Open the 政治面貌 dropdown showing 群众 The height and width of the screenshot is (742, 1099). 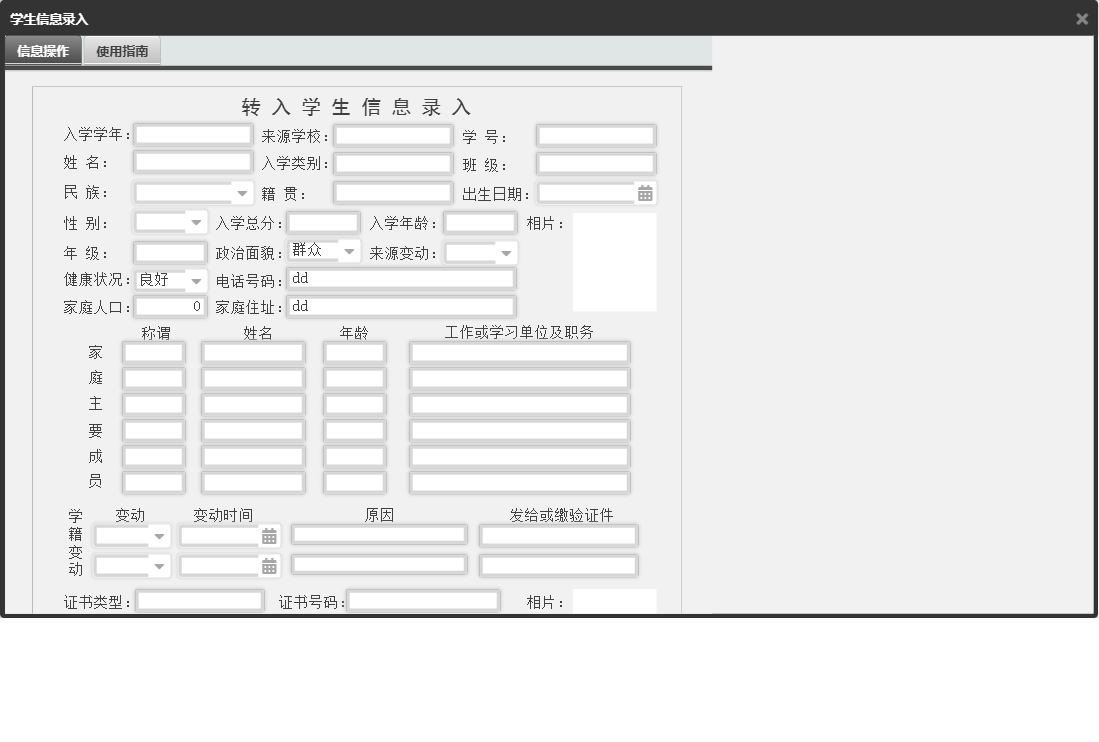click(348, 251)
